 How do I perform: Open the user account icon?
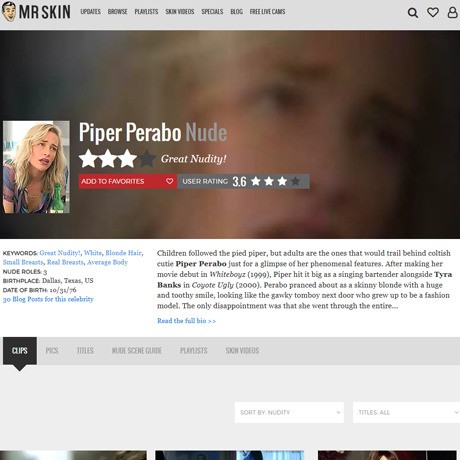click(452, 12)
